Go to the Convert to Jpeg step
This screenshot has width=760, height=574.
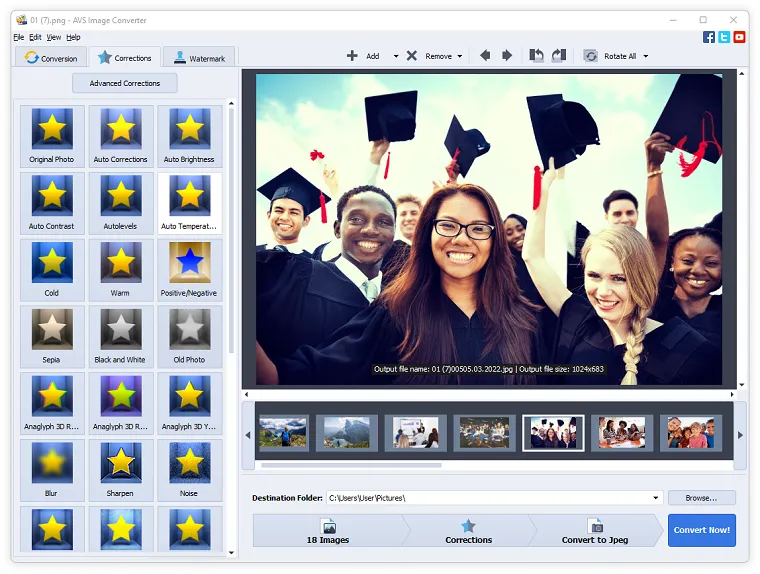point(595,531)
